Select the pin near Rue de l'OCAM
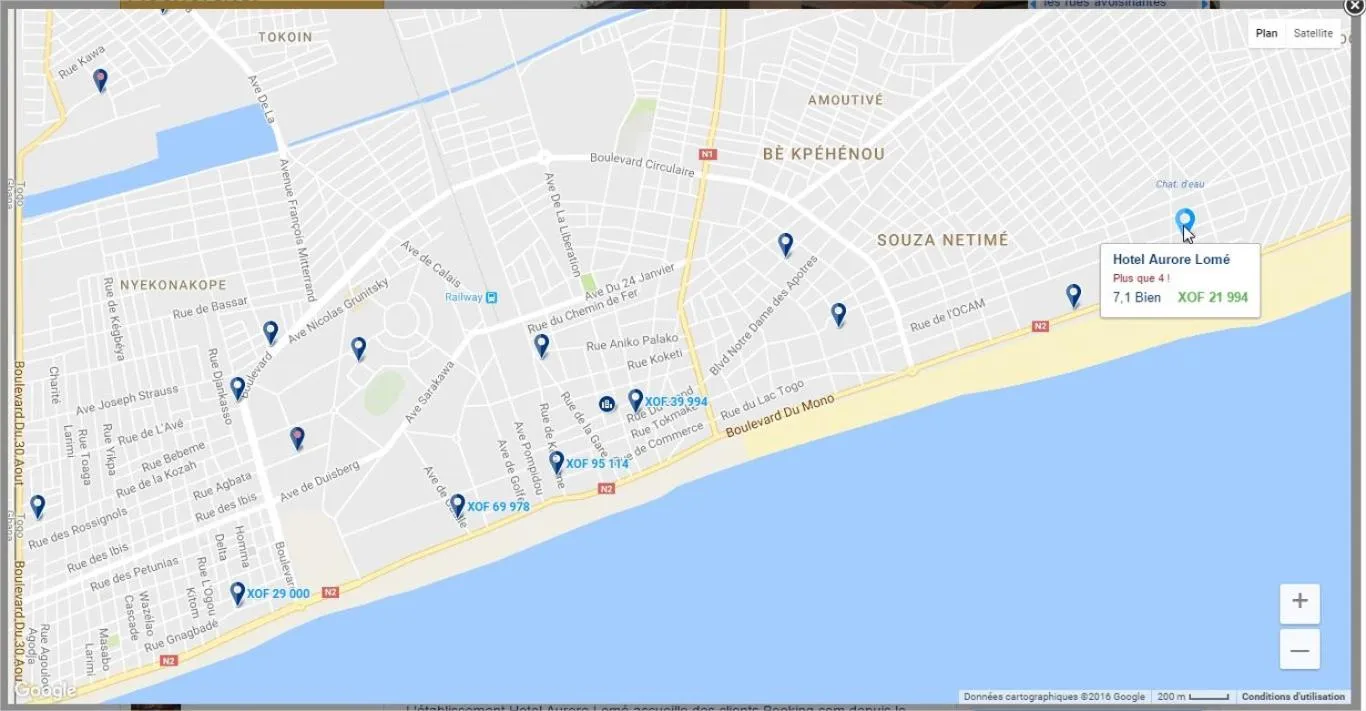Screen dimensions: 1366x711 coord(1073,295)
